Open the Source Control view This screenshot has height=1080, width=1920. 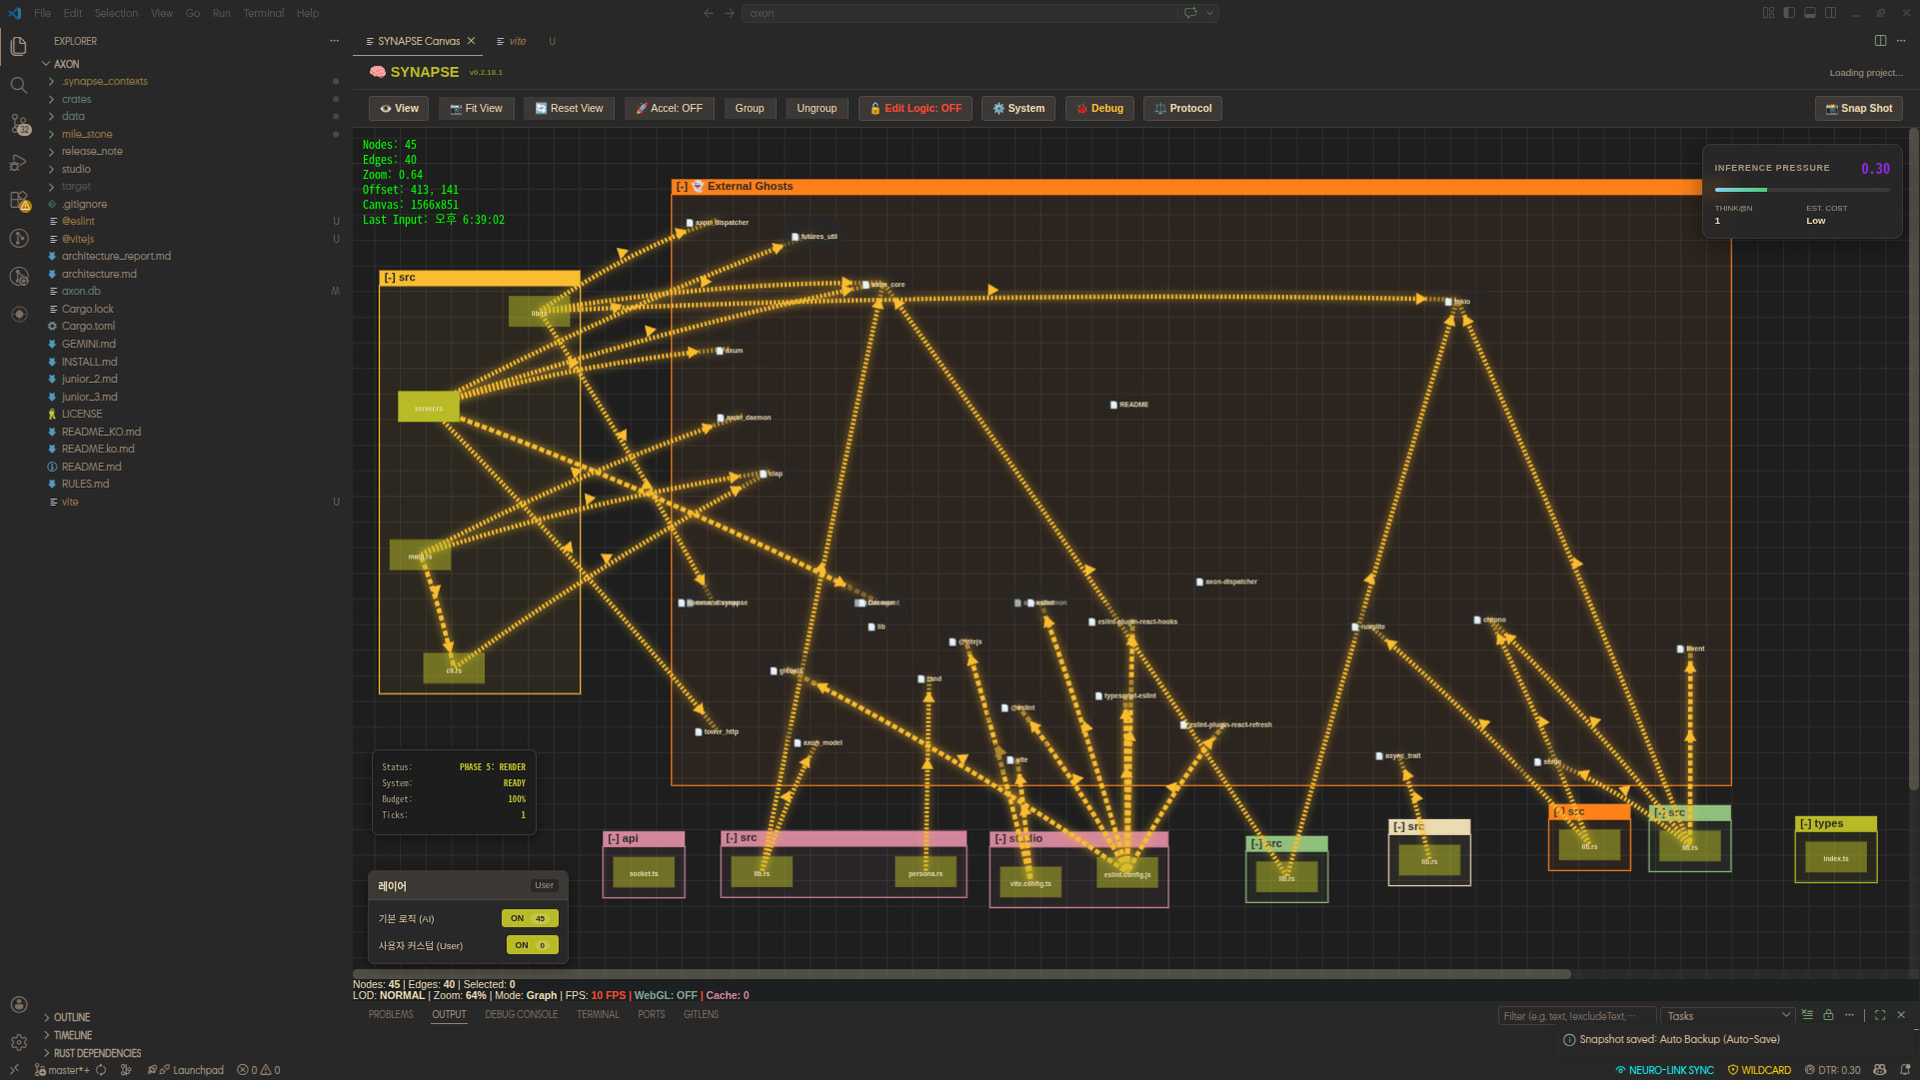pyautogui.click(x=19, y=124)
